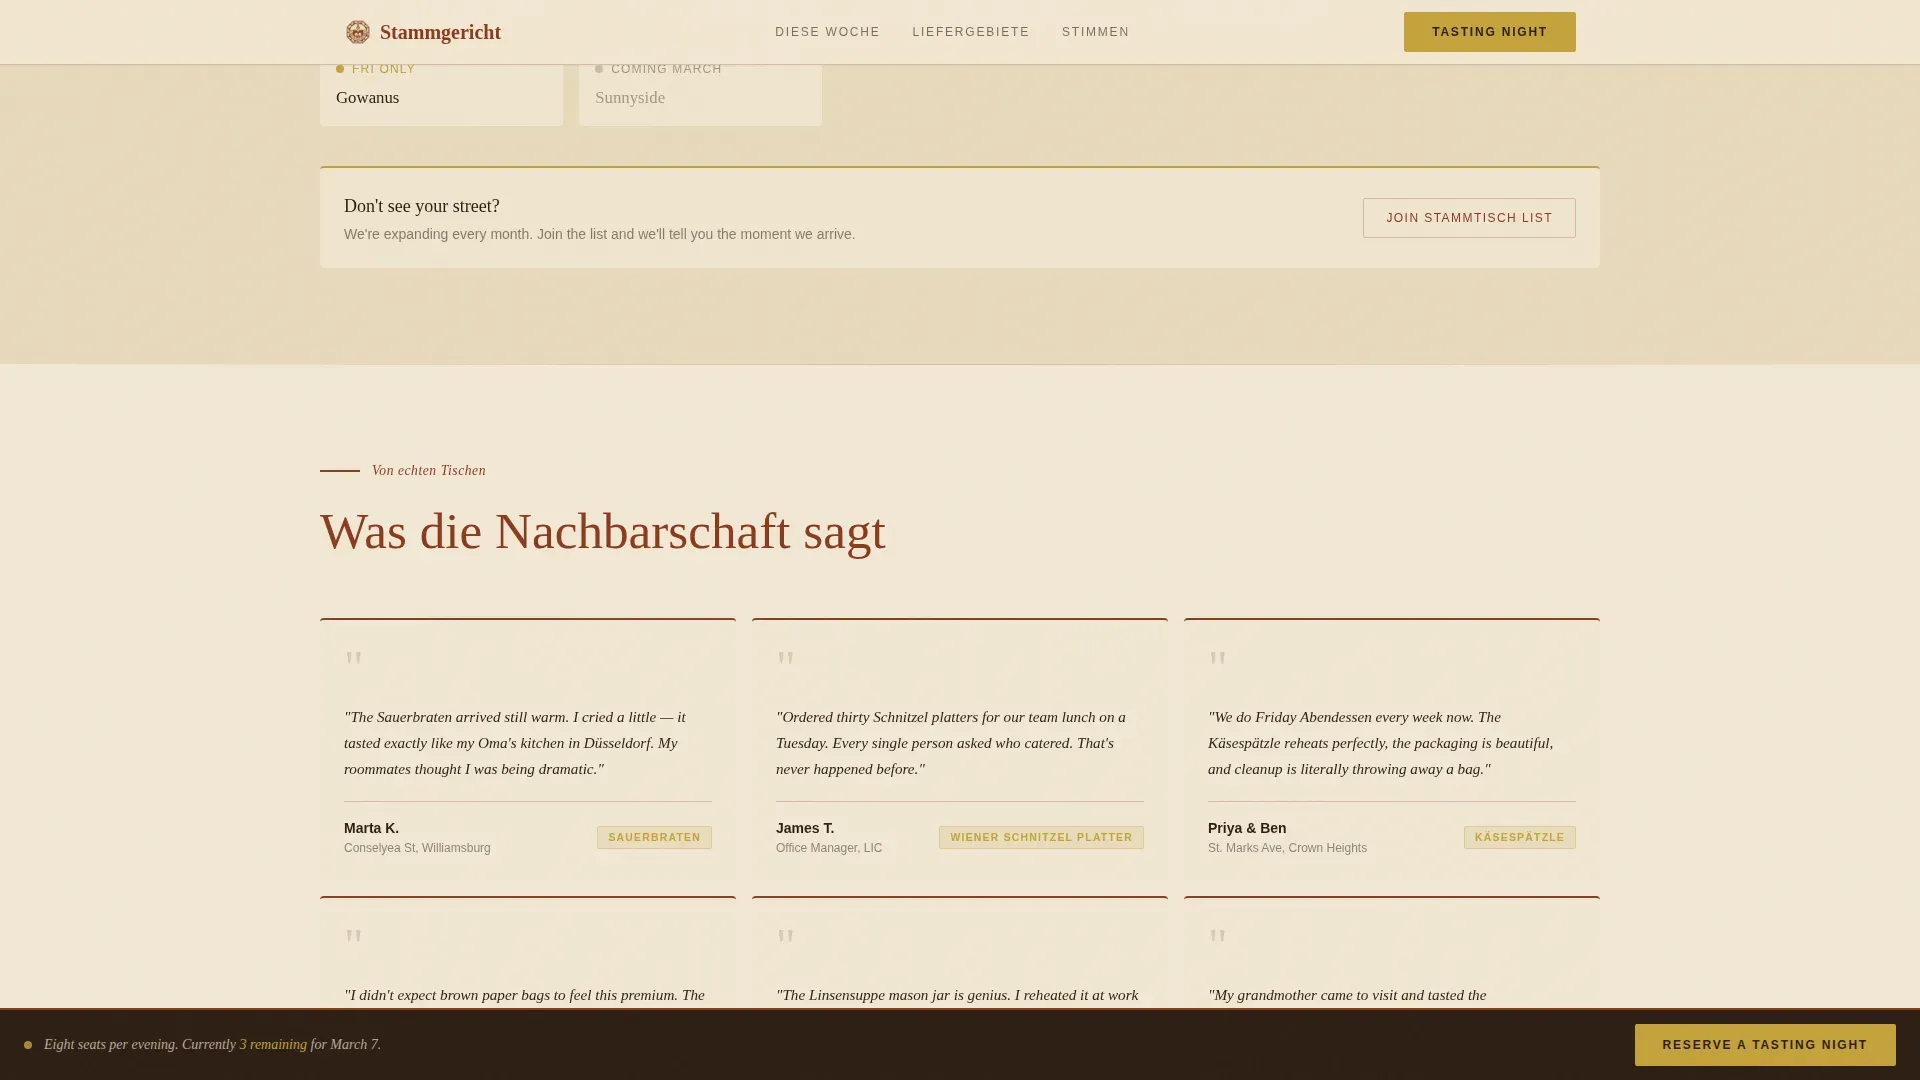Click Join Stammtisch List button
Screen dimensions: 1920x1080
(x=1468, y=218)
